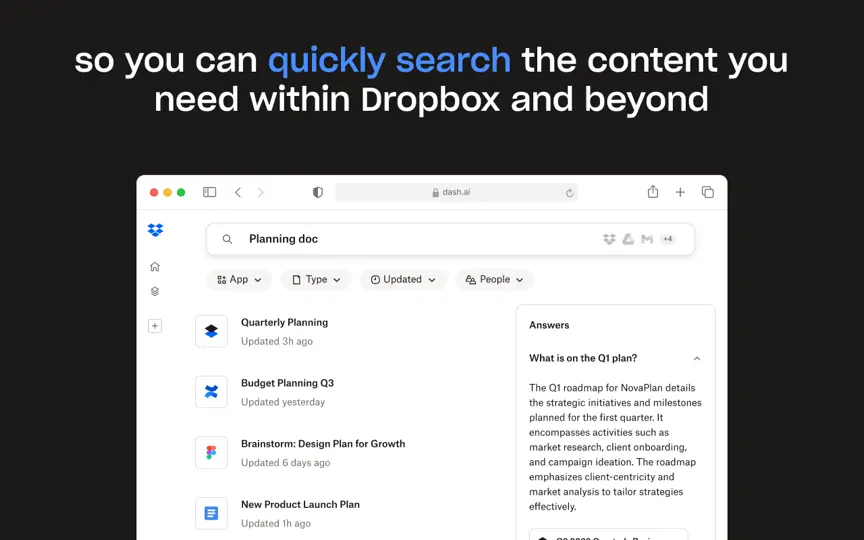
Task: Click the Budget Planning Q3 result title
Action: coord(288,383)
